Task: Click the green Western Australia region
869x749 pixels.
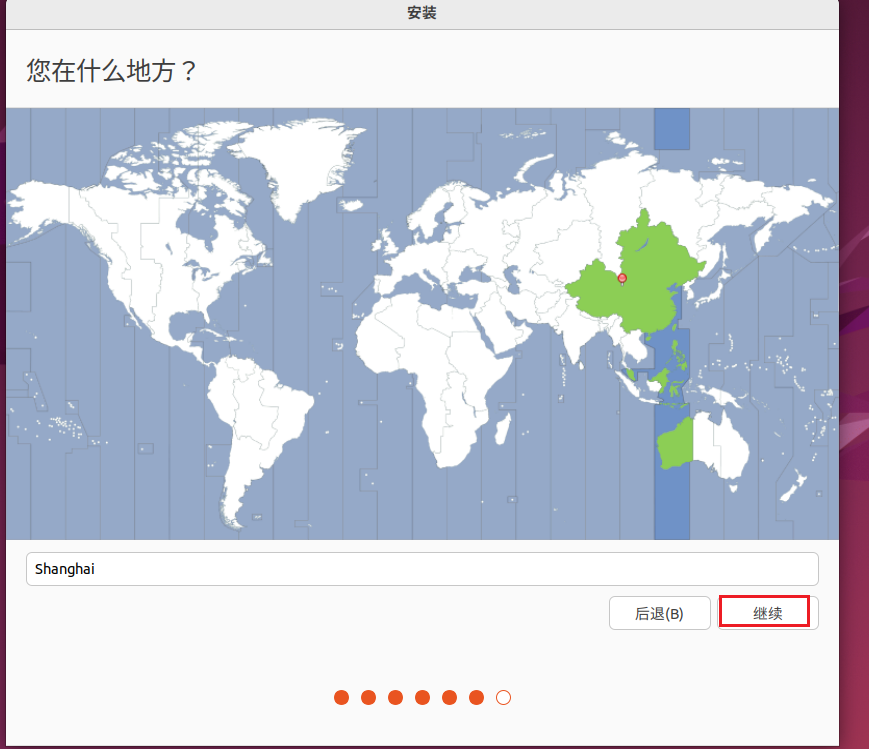Action: coord(676,444)
